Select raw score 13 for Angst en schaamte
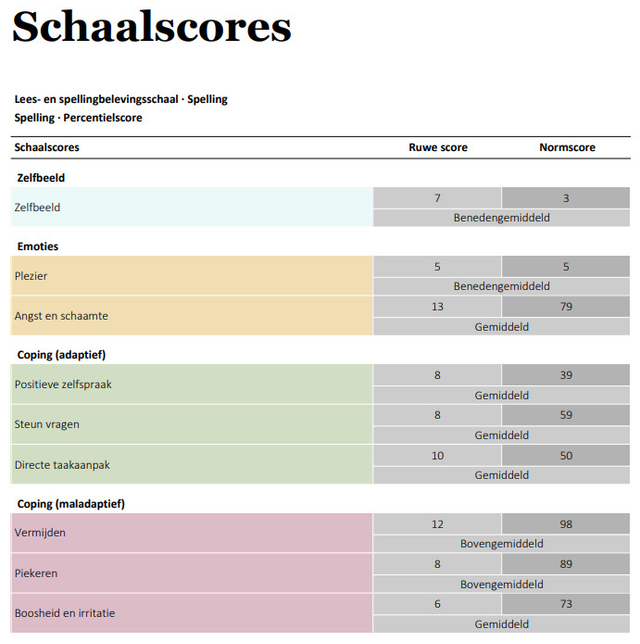 (437, 306)
